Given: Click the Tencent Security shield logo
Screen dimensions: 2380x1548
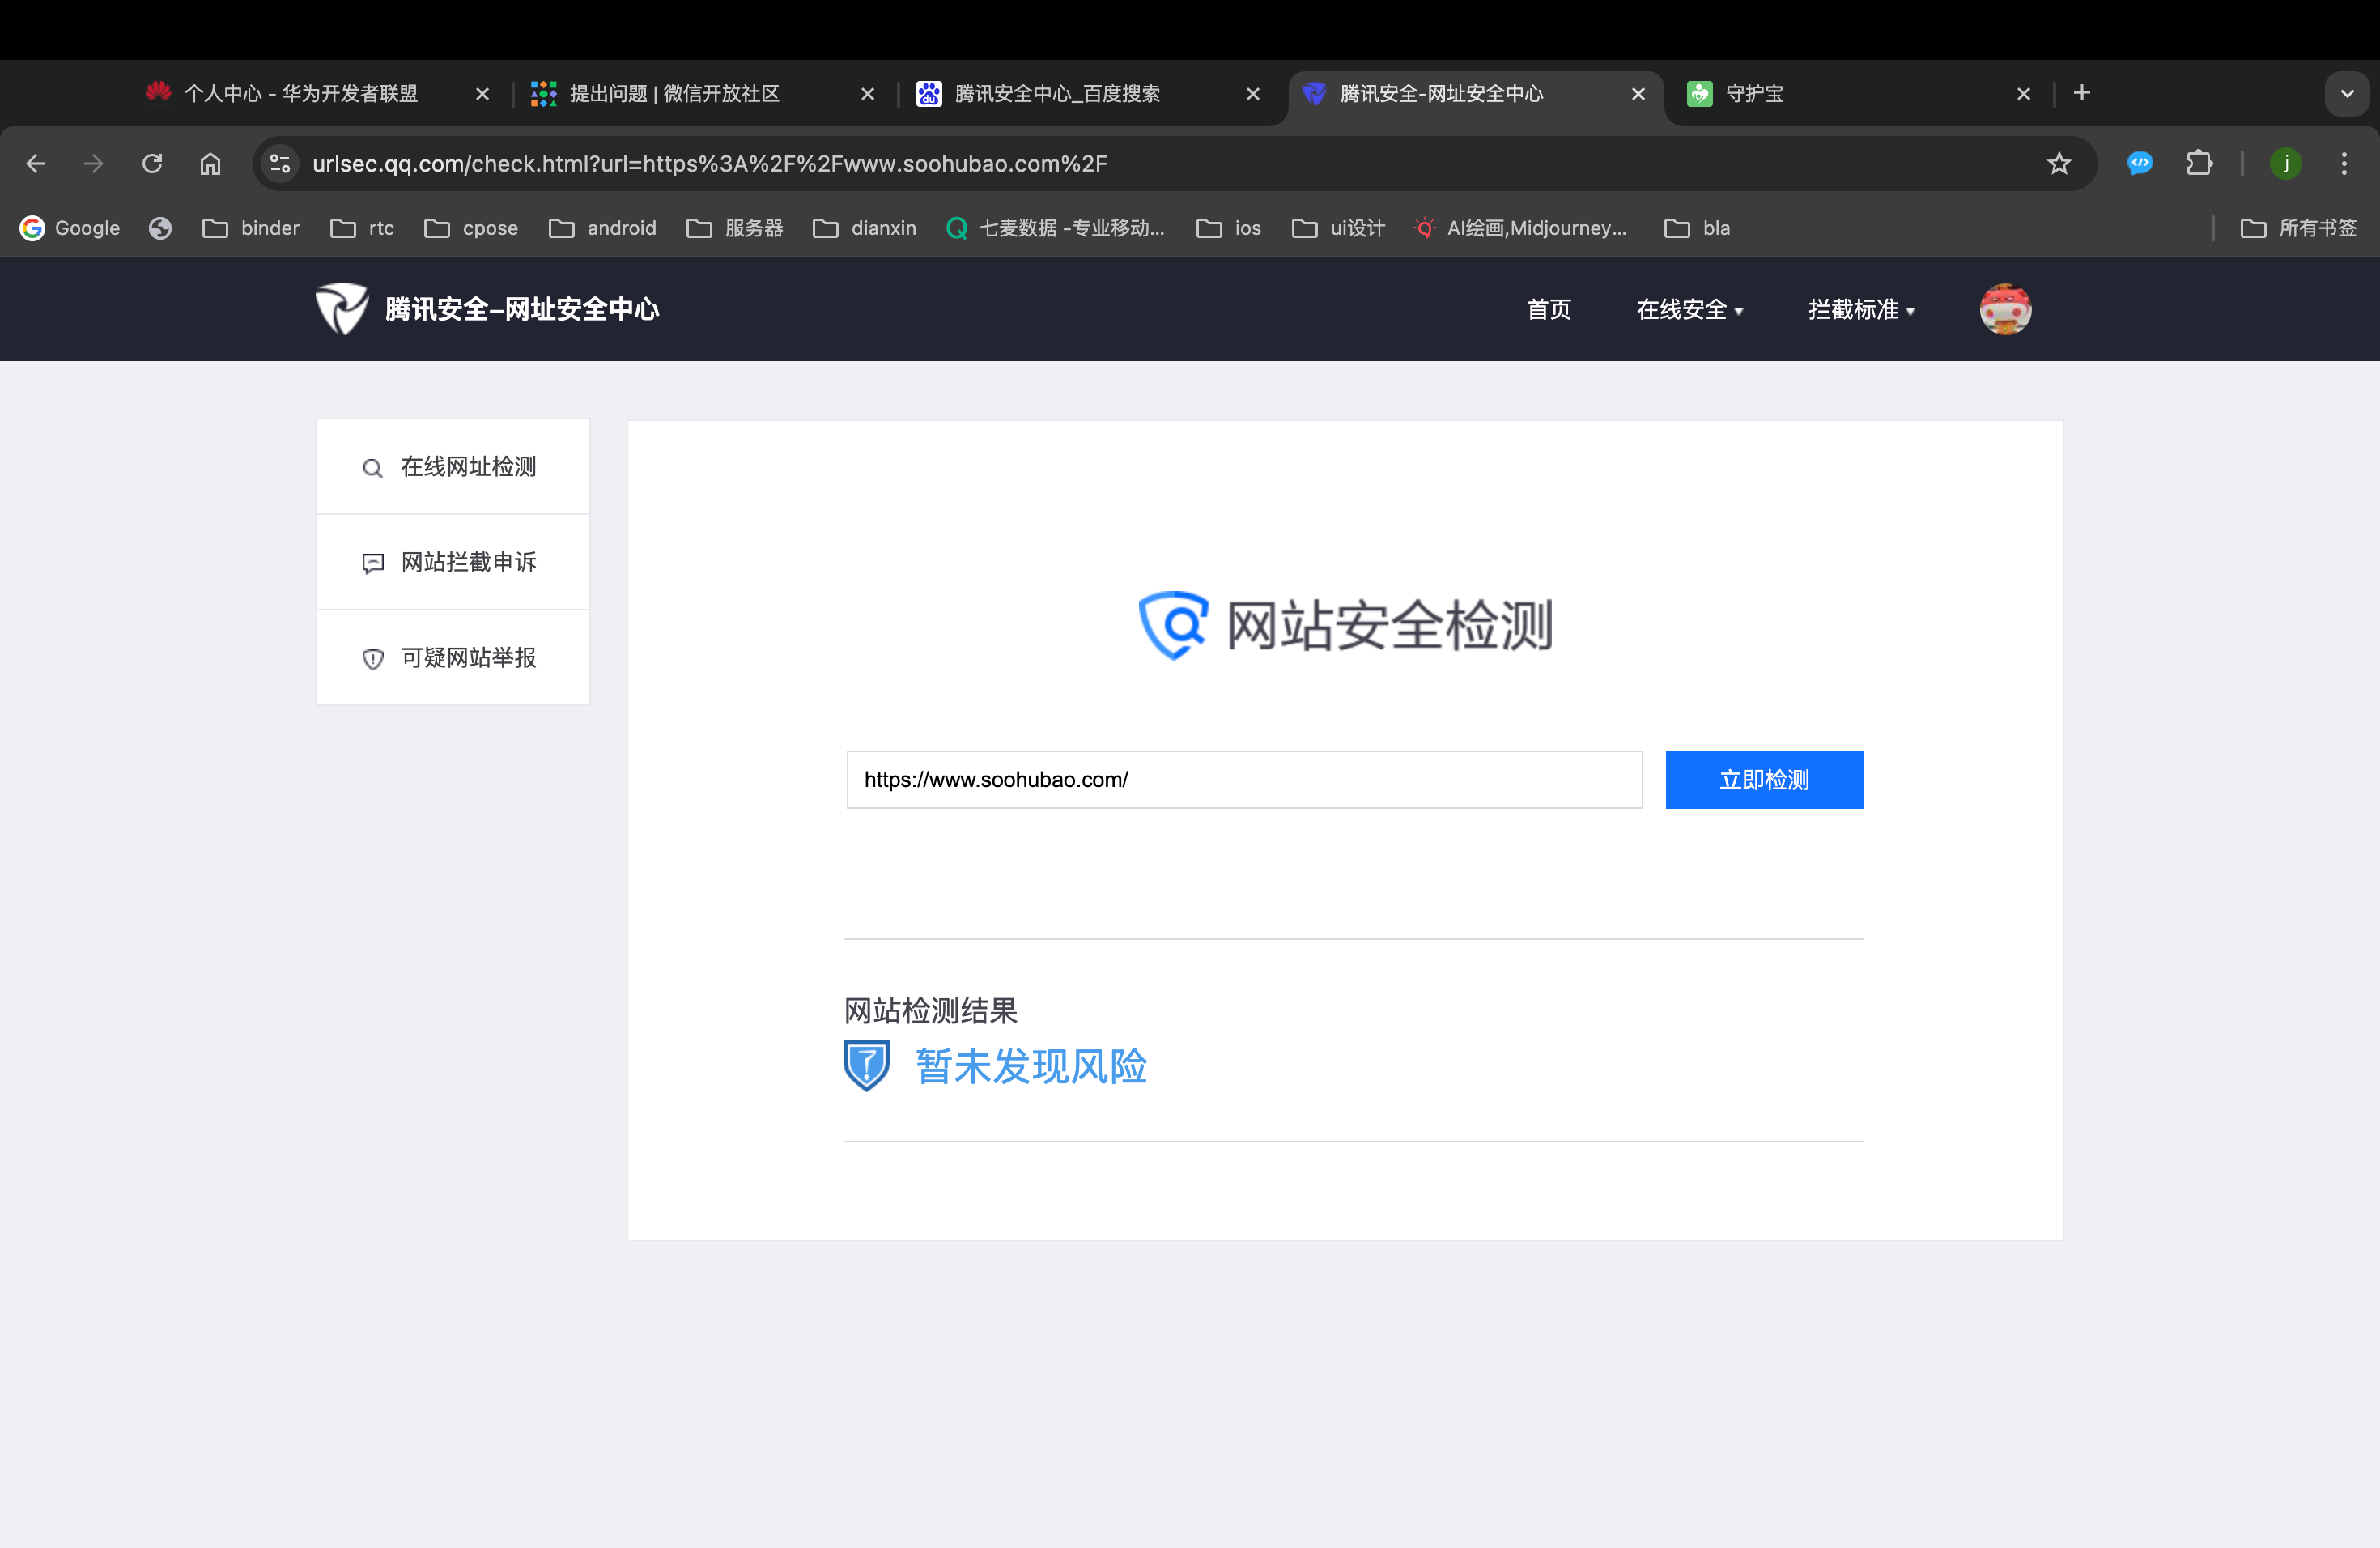Looking at the screenshot, I should click(342, 309).
